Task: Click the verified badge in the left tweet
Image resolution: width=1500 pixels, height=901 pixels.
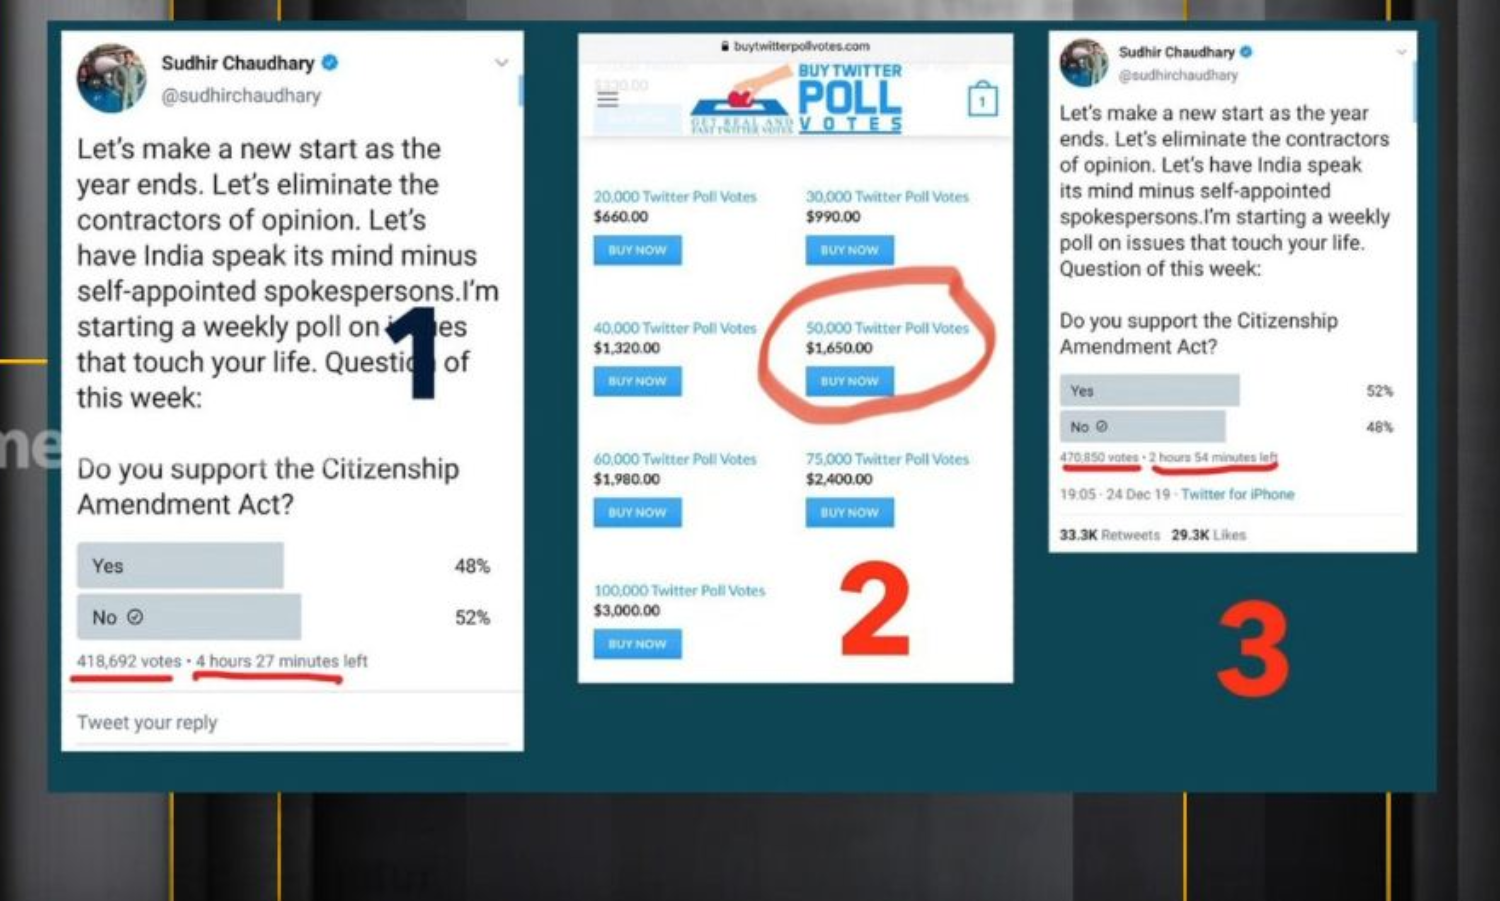Action: tap(330, 62)
